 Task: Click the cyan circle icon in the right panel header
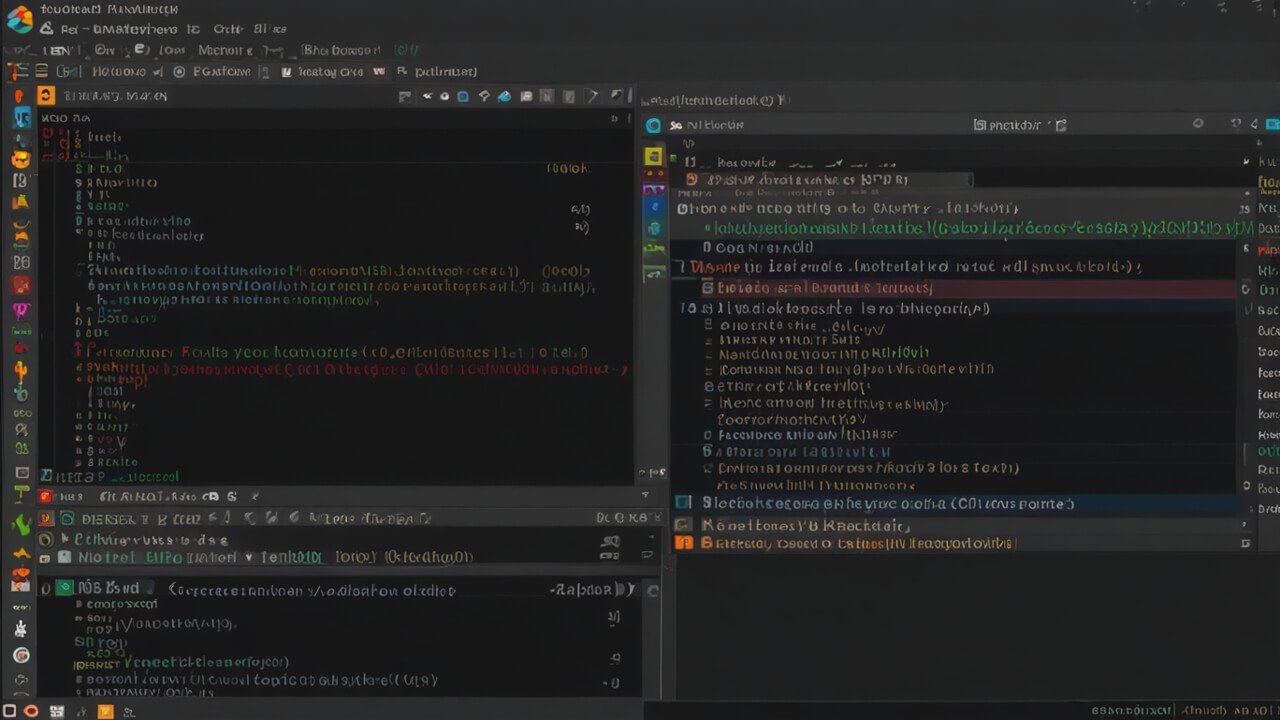click(x=654, y=125)
